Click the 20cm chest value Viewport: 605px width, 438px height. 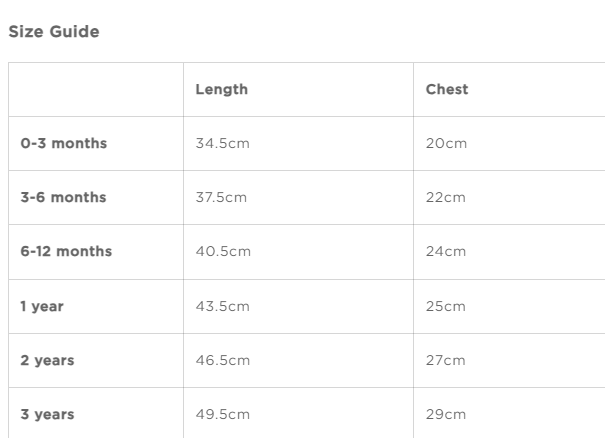click(x=446, y=143)
